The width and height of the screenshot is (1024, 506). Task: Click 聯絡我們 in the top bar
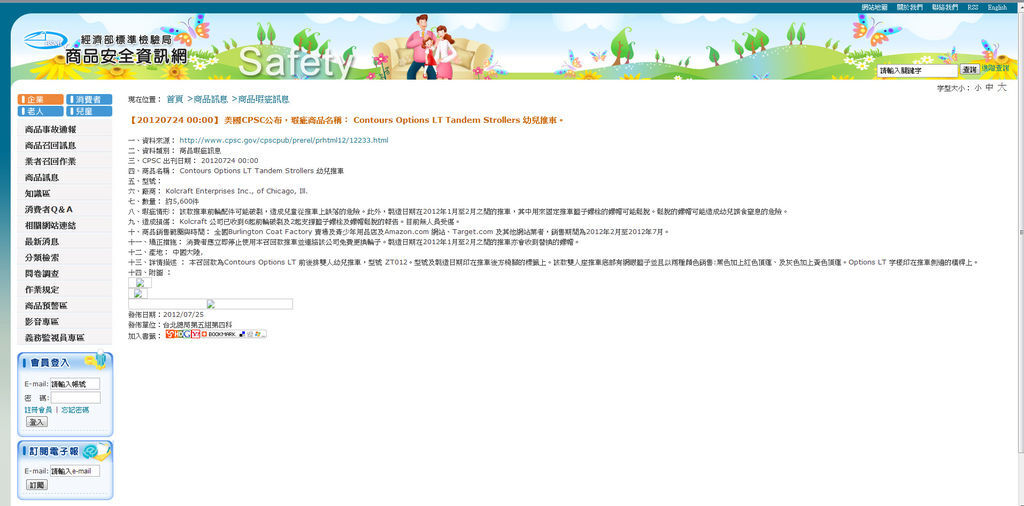(945, 7)
